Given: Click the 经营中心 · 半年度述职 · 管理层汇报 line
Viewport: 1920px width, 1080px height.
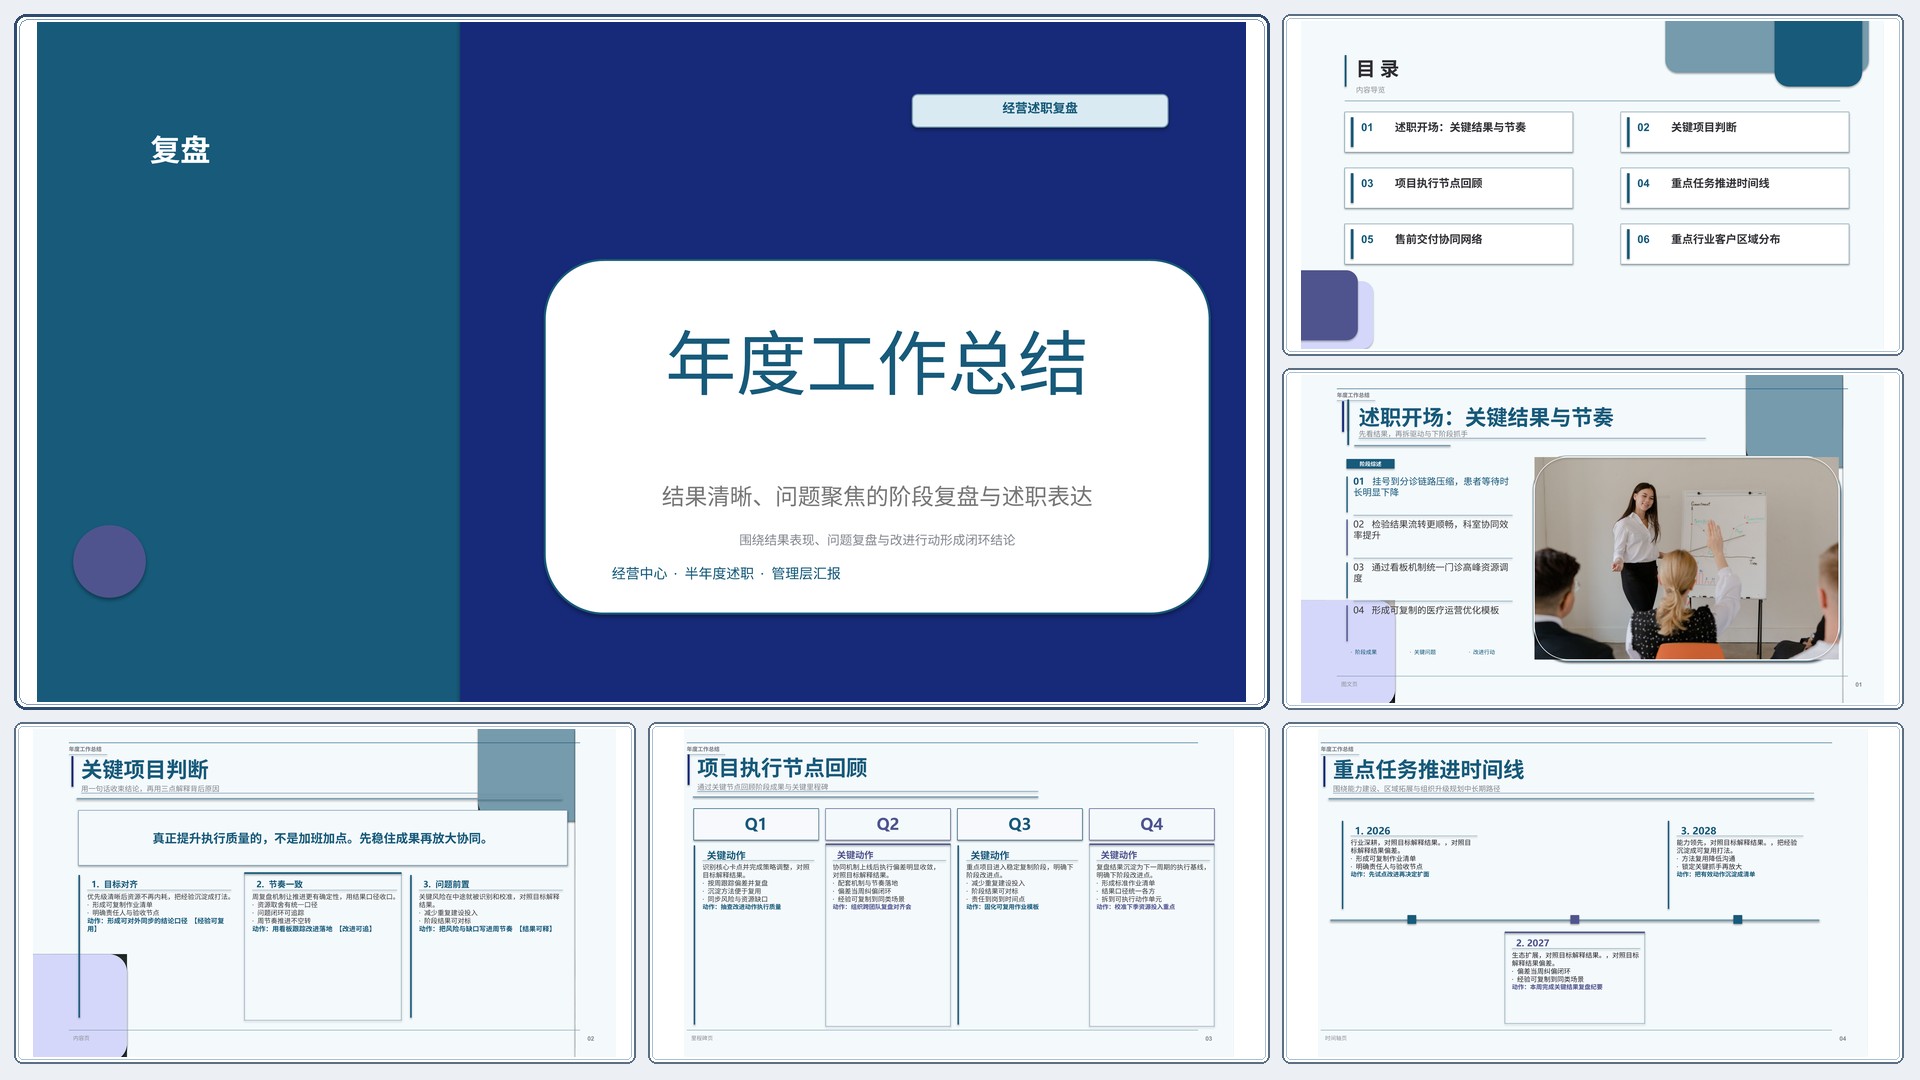Looking at the screenshot, I should pyautogui.click(x=726, y=573).
